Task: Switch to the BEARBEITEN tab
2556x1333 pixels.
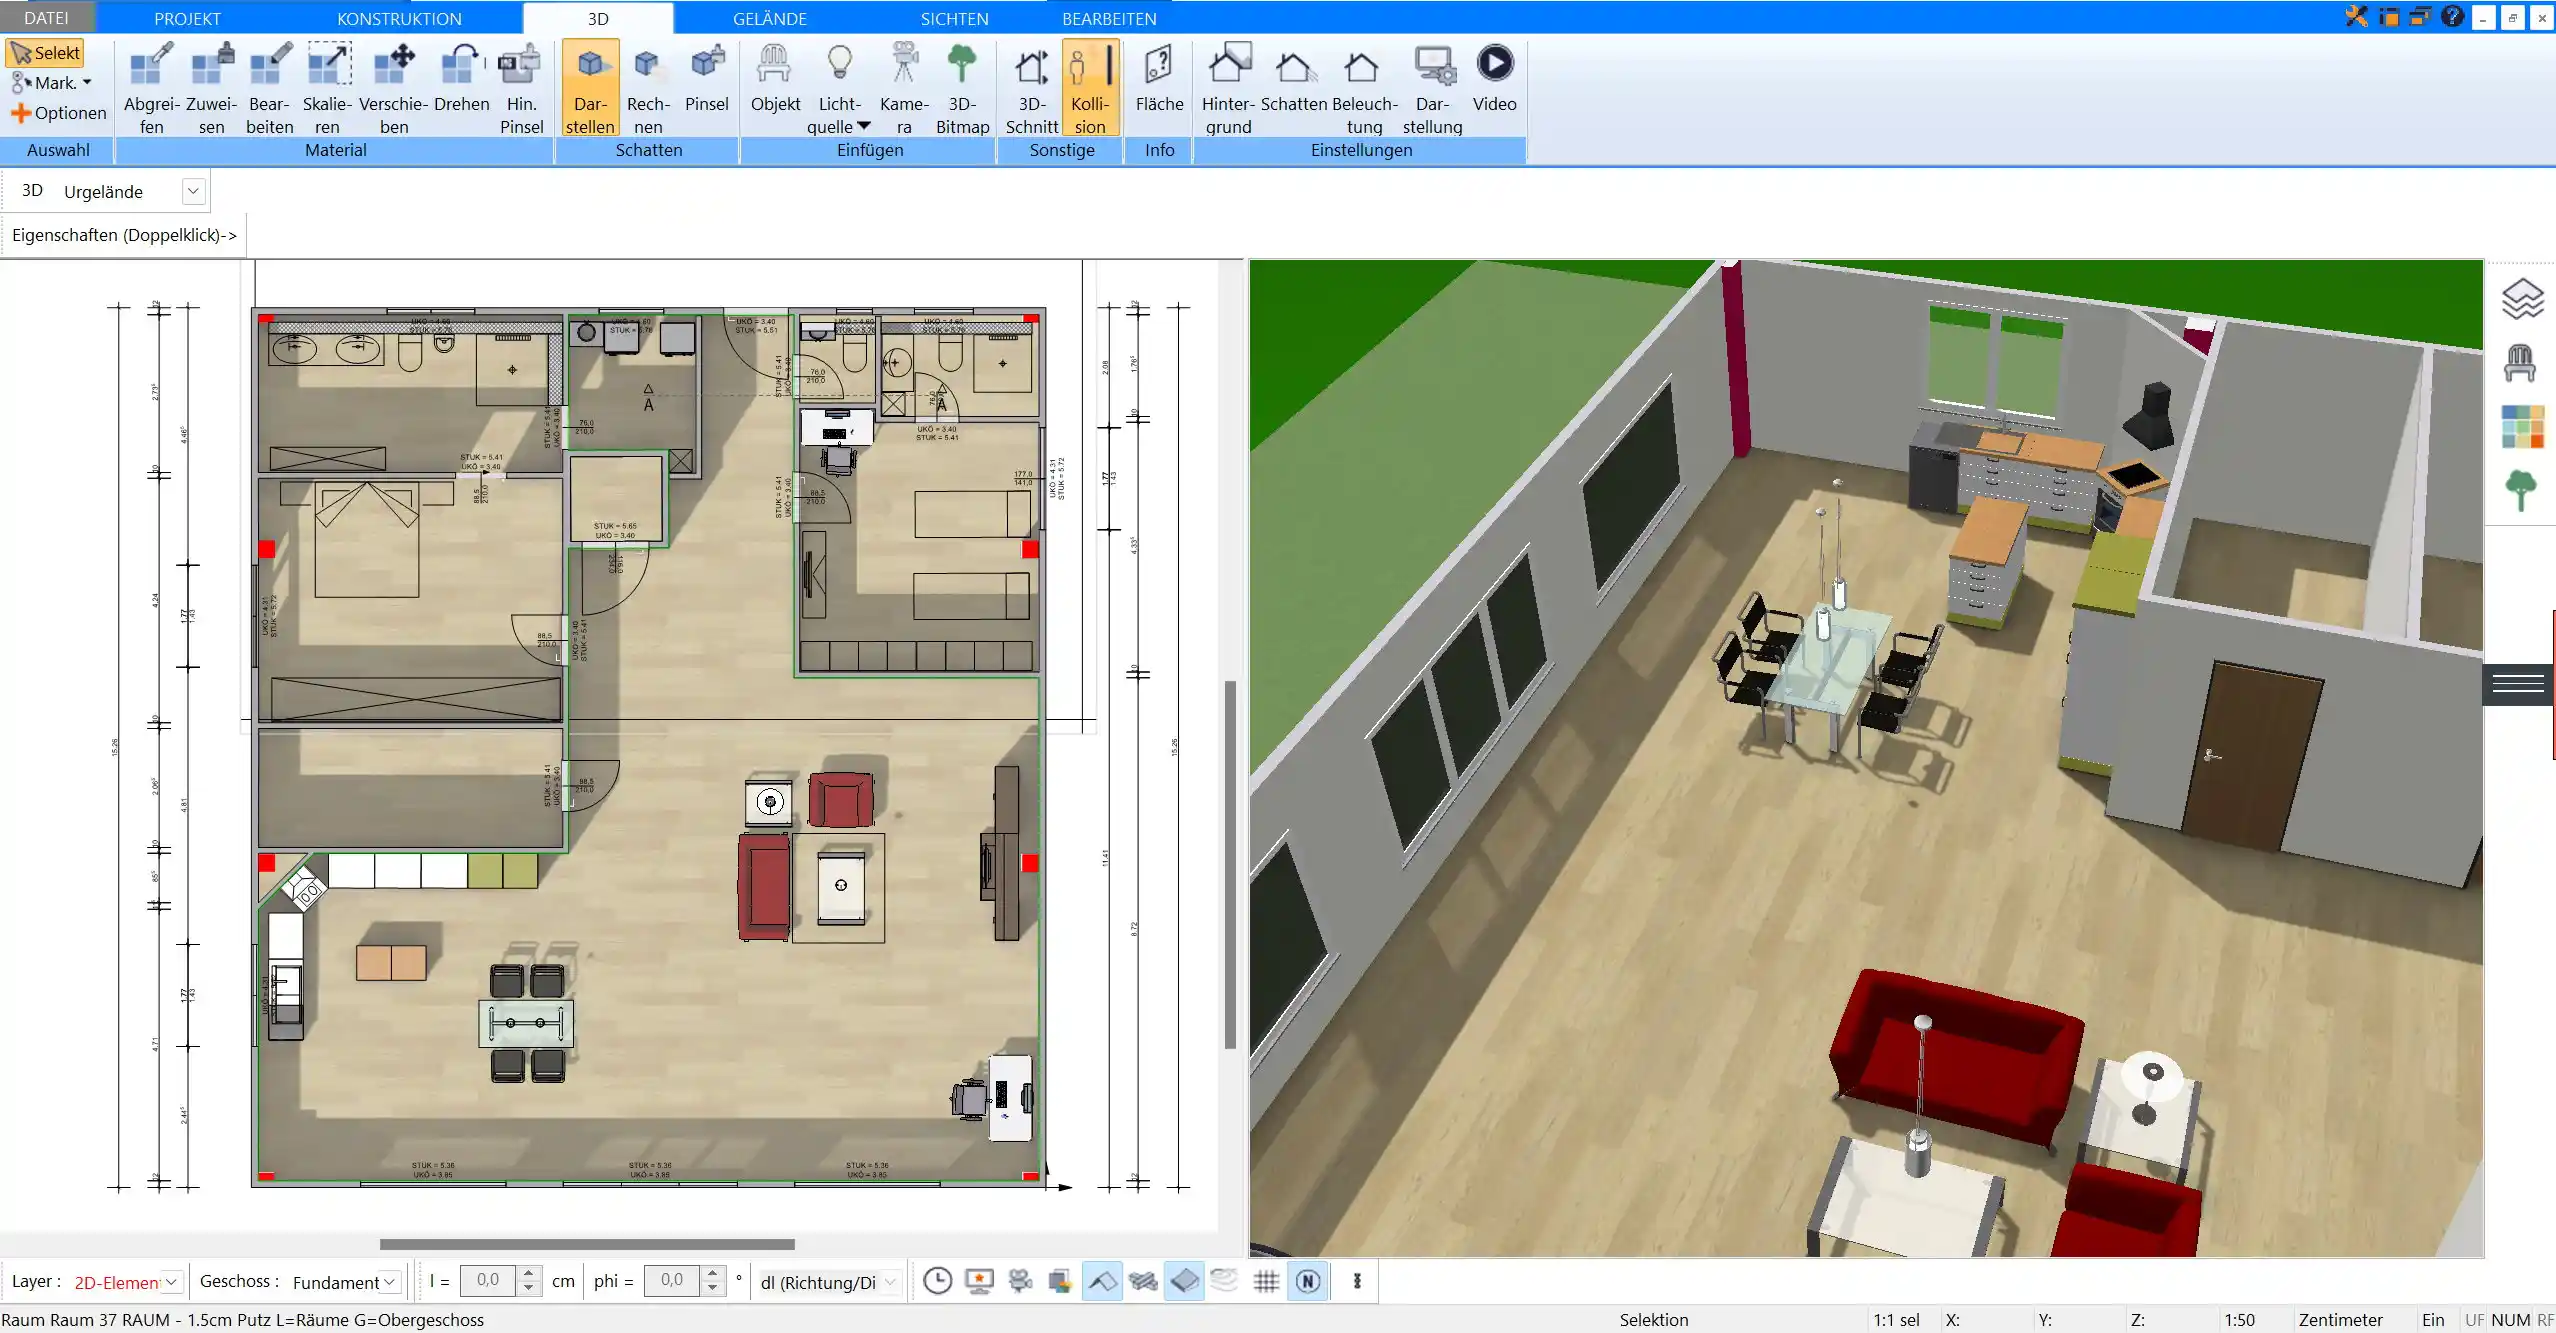Action: 1109,18
